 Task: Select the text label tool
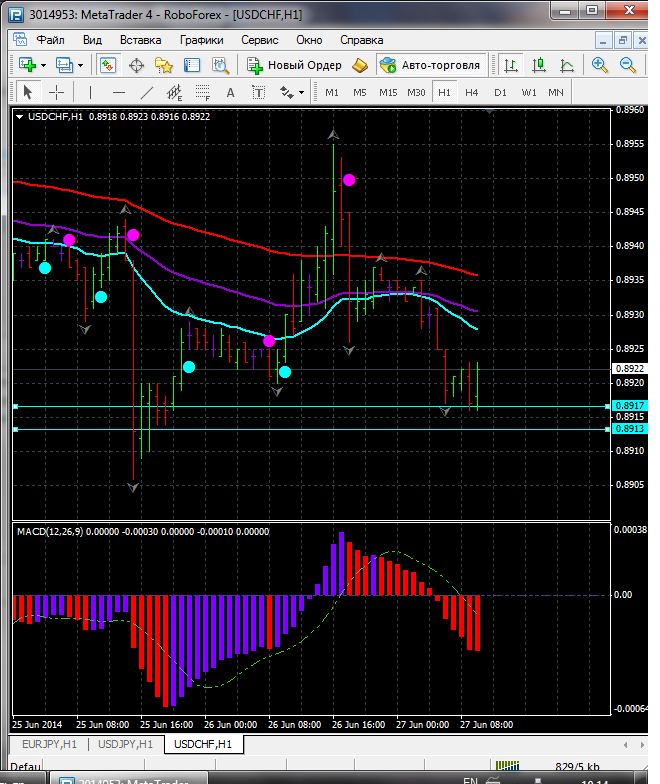tap(258, 92)
